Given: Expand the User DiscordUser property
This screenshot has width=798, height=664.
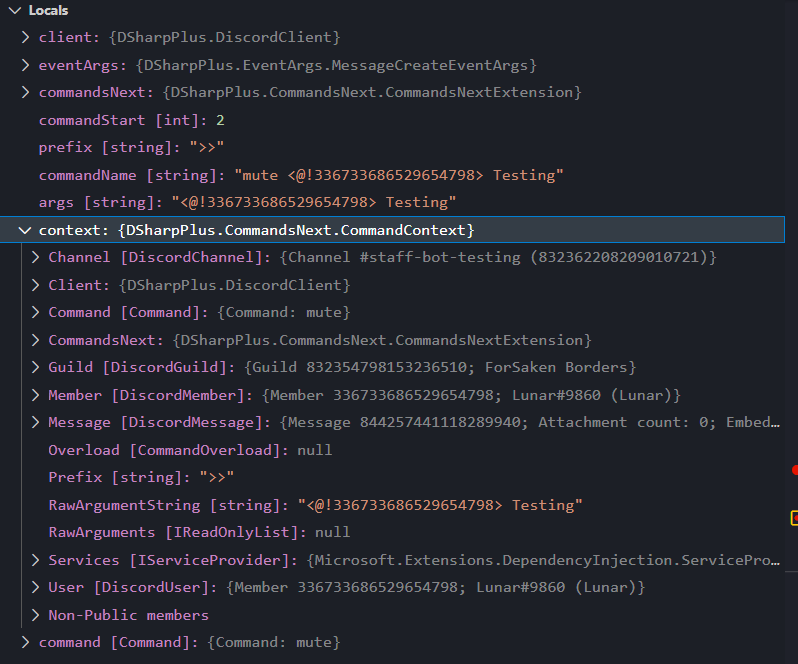Looking at the screenshot, I should [35, 587].
